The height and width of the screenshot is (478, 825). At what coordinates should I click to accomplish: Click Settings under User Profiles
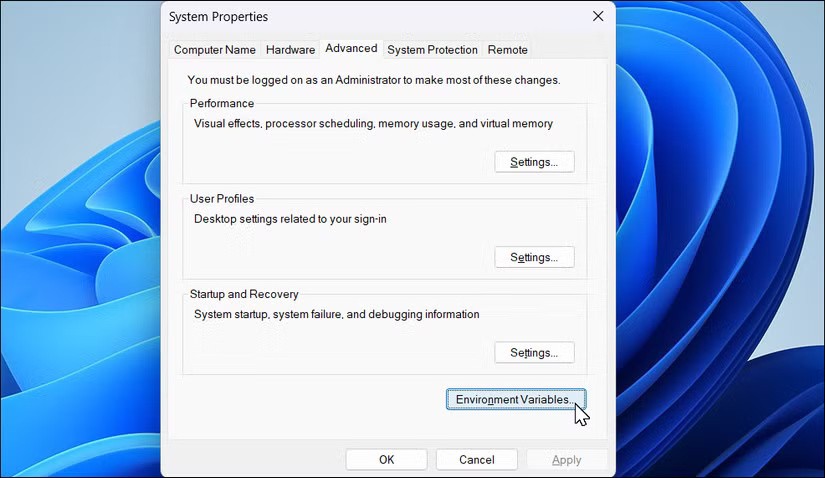(534, 257)
